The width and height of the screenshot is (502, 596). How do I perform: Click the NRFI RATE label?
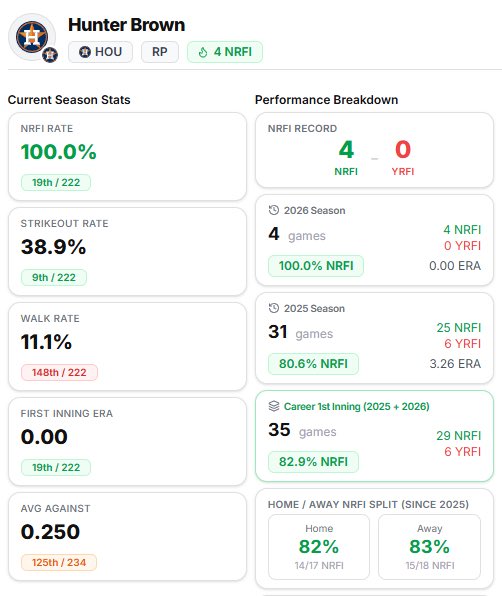pos(47,128)
